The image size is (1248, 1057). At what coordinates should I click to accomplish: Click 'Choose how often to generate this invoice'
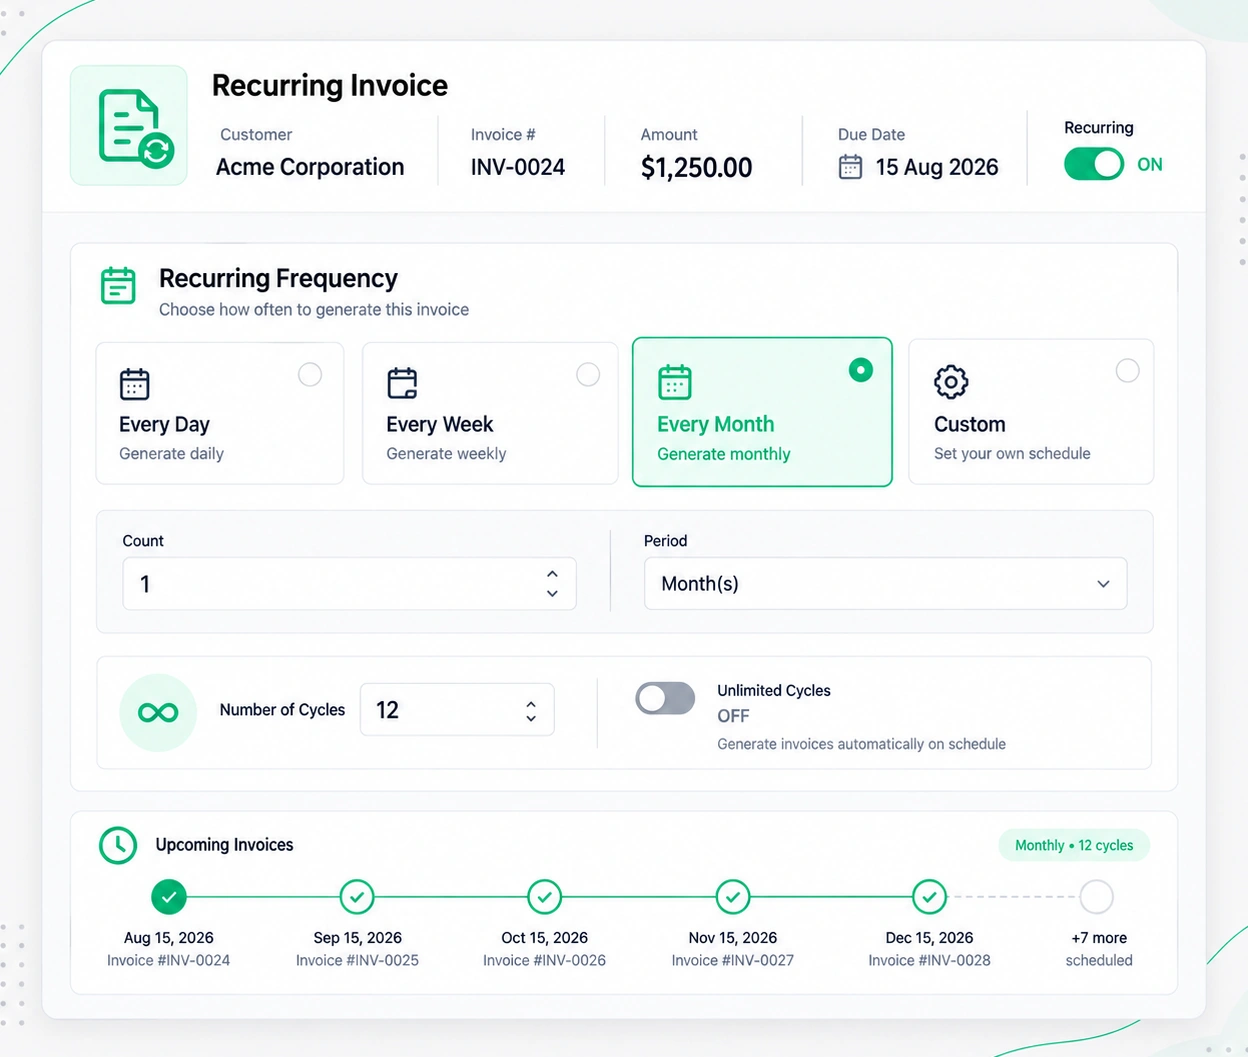point(314,310)
